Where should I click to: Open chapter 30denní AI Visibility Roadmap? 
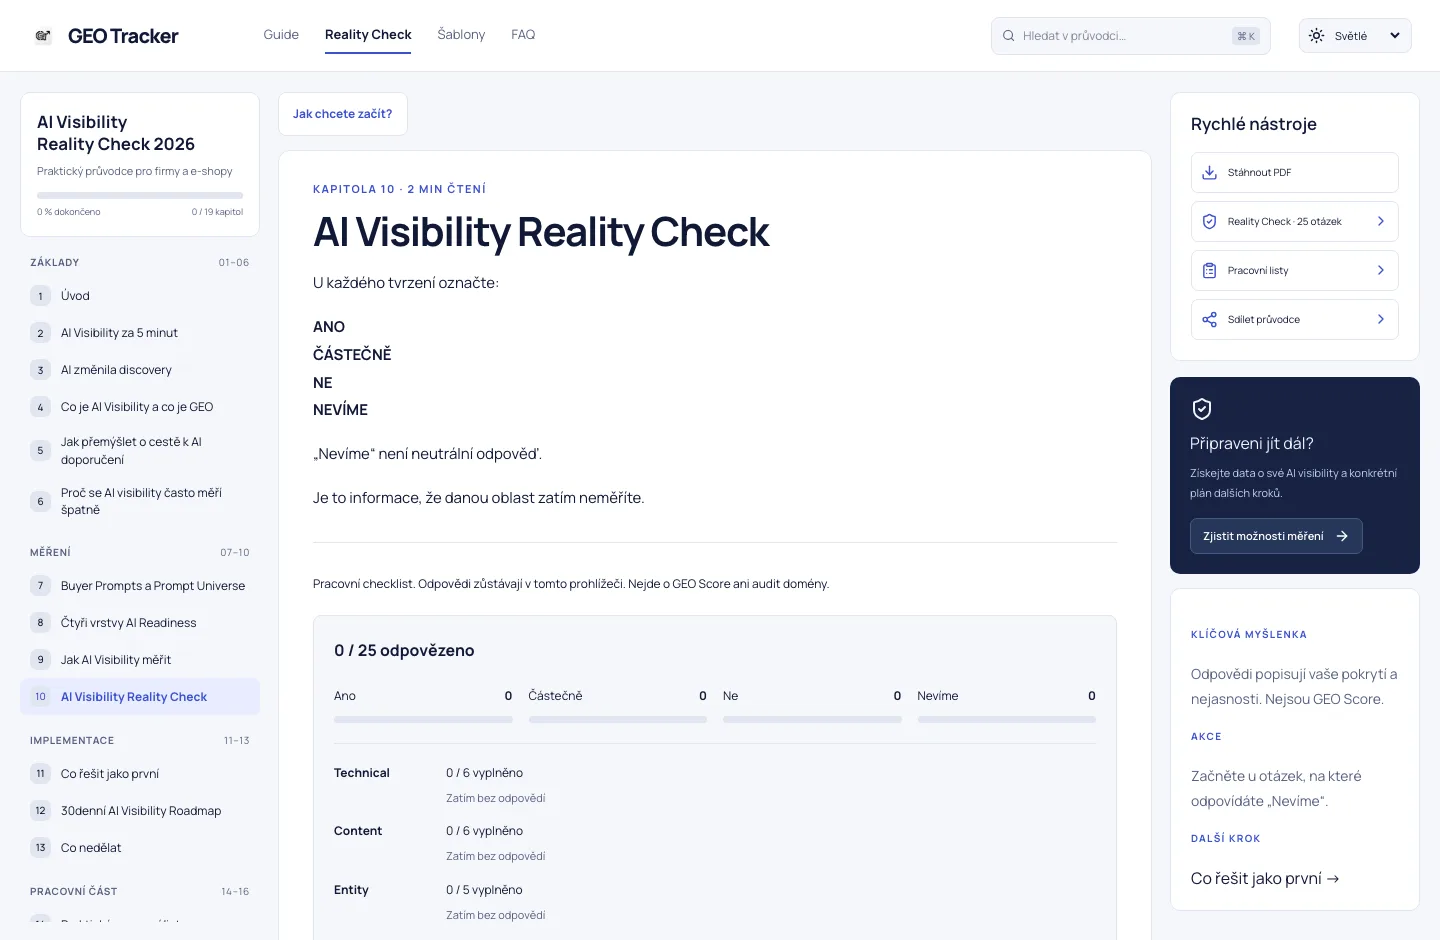pyautogui.click(x=140, y=811)
